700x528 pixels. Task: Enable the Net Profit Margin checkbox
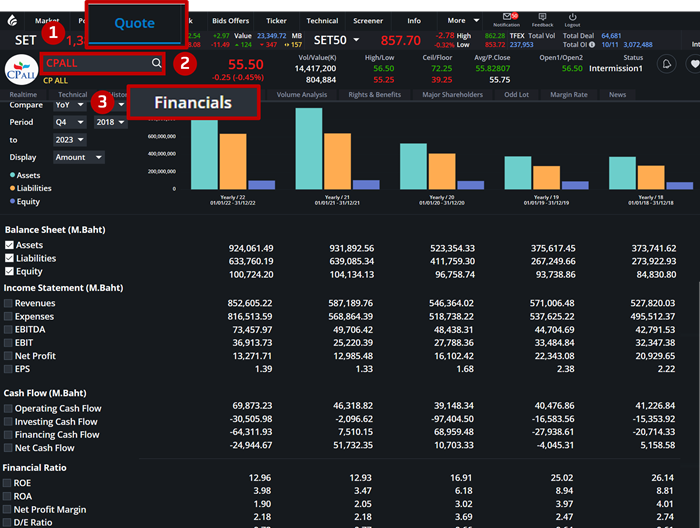point(7,509)
